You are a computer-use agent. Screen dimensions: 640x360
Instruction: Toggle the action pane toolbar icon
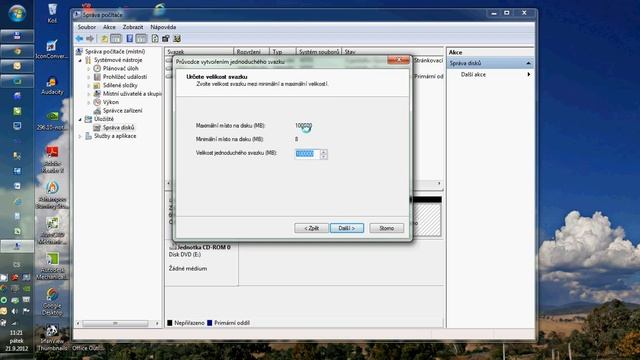coord(141,39)
